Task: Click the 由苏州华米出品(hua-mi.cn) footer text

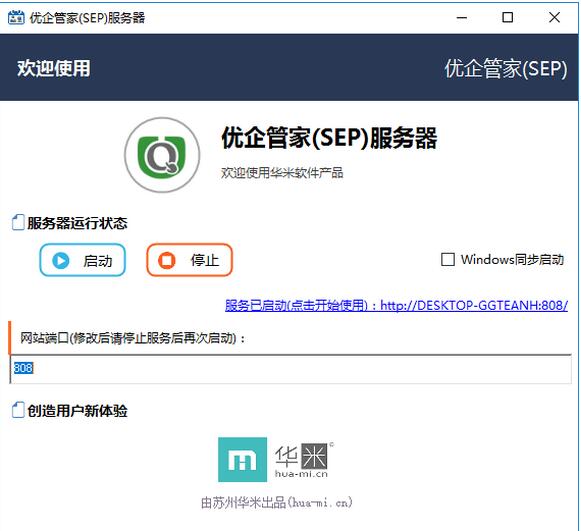Action: pyautogui.click(x=276, y=503)
